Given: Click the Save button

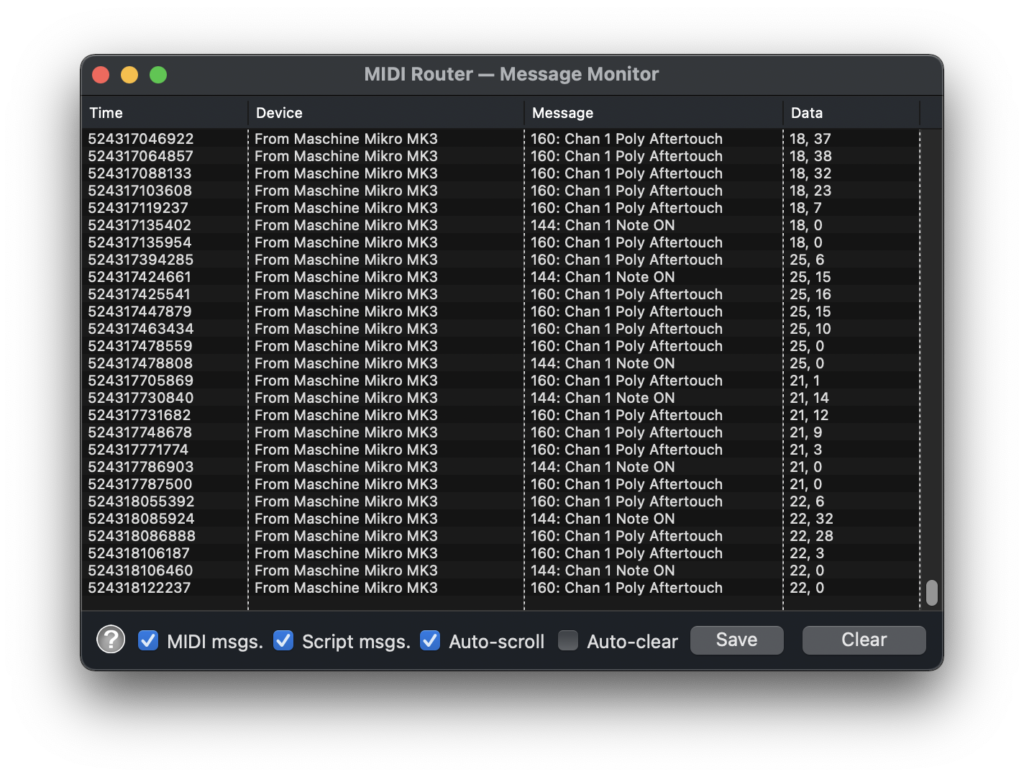Looking at the screenshot, I should pyautogui.click(x=737, y=640).
